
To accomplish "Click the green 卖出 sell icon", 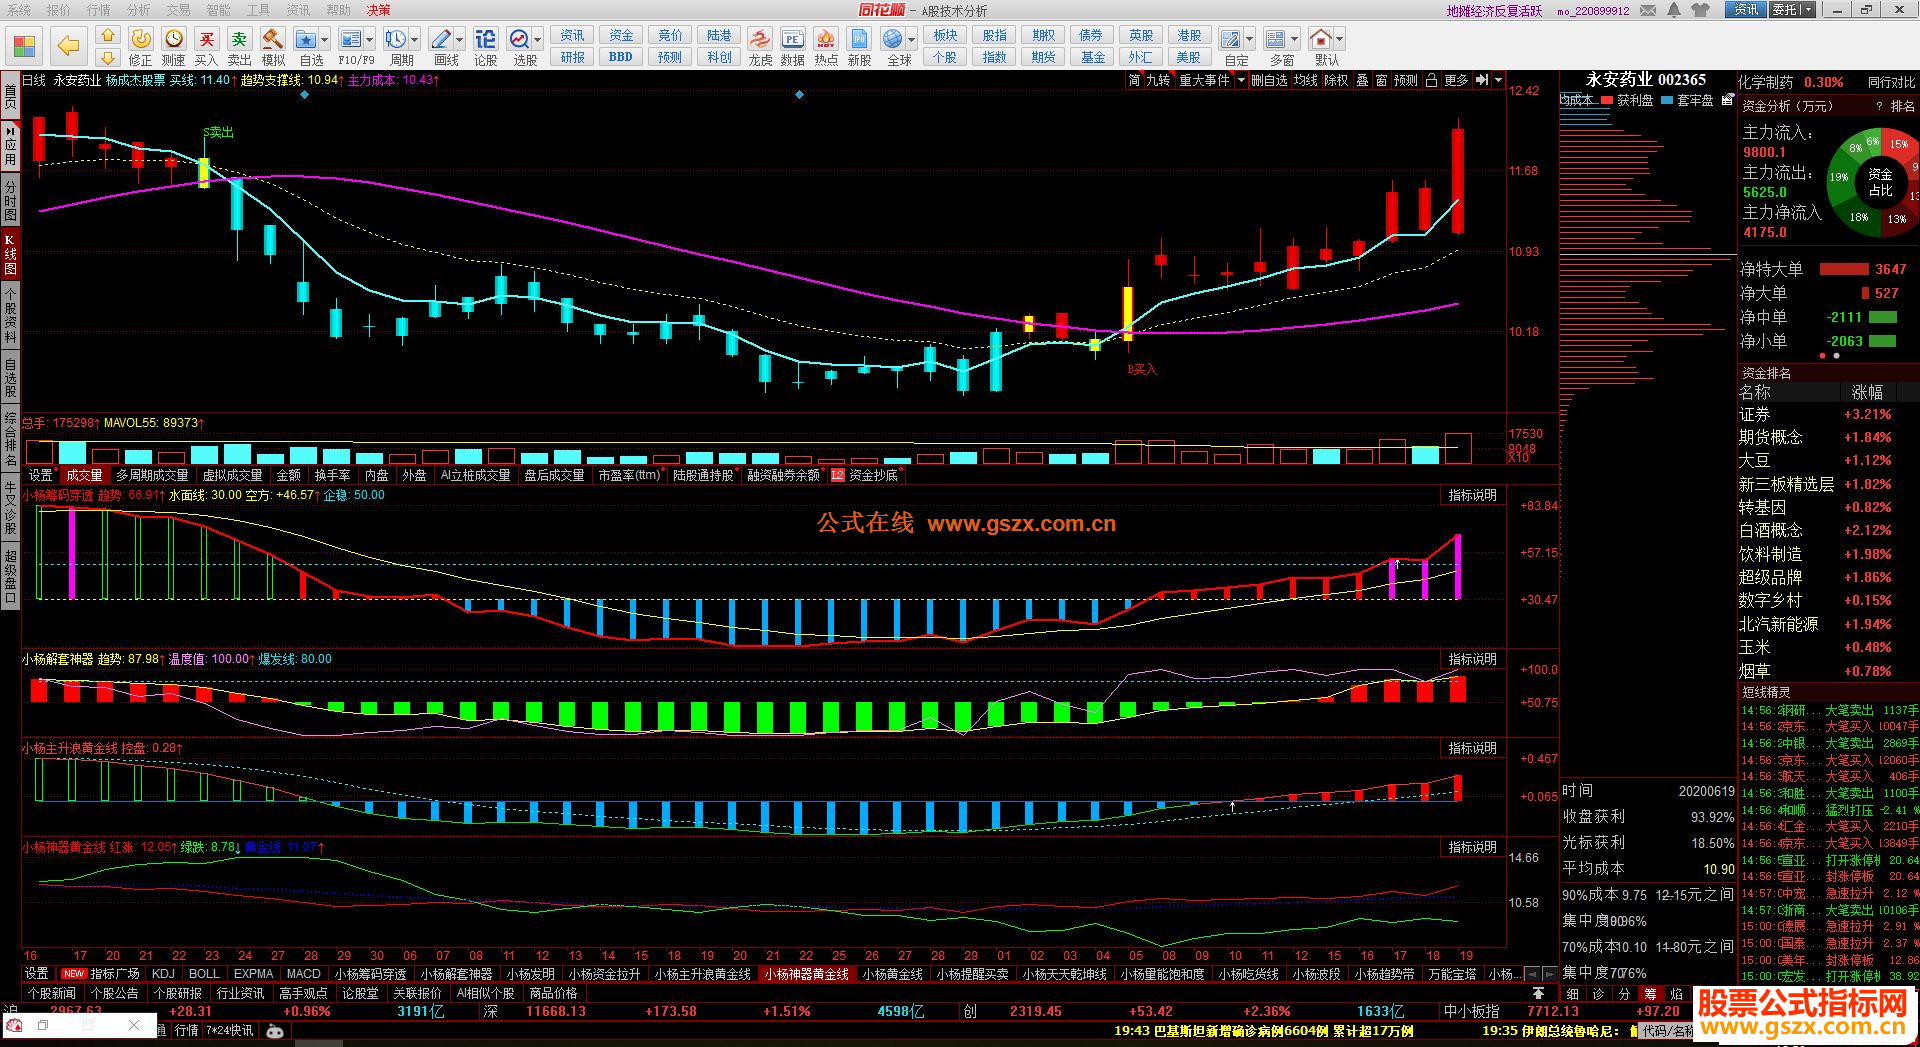I will coord(239,46).
